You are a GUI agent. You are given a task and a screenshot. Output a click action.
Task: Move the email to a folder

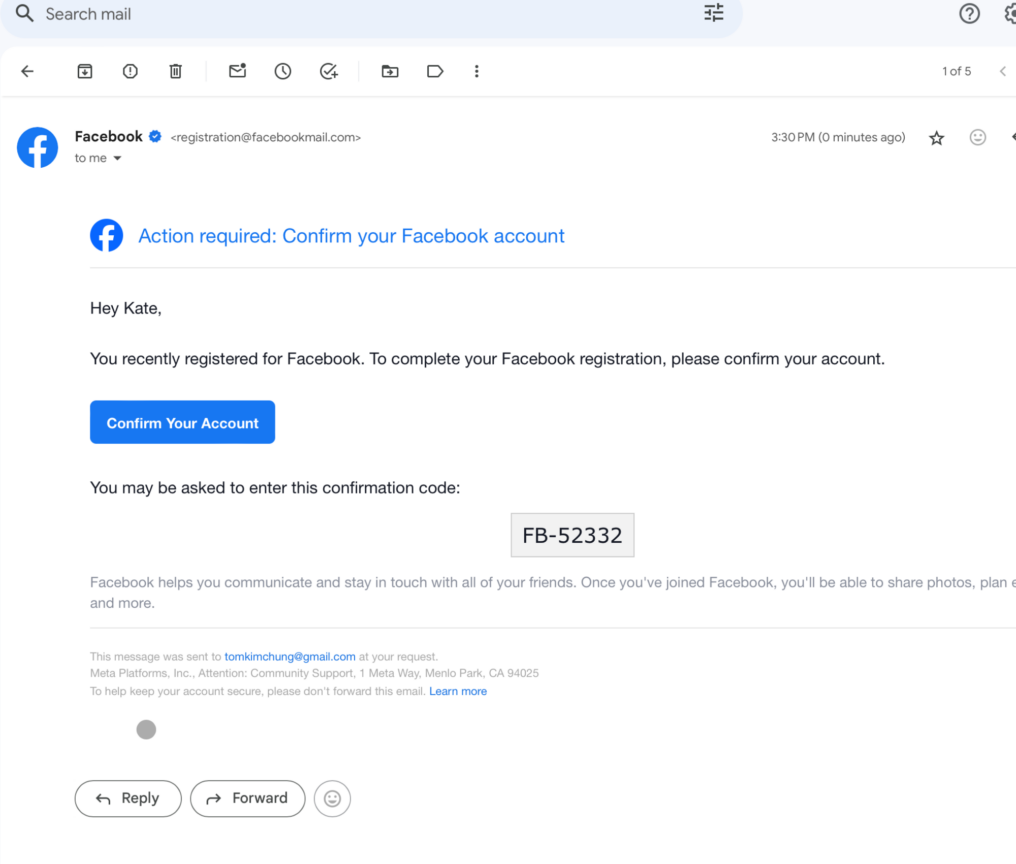(390, 71)
